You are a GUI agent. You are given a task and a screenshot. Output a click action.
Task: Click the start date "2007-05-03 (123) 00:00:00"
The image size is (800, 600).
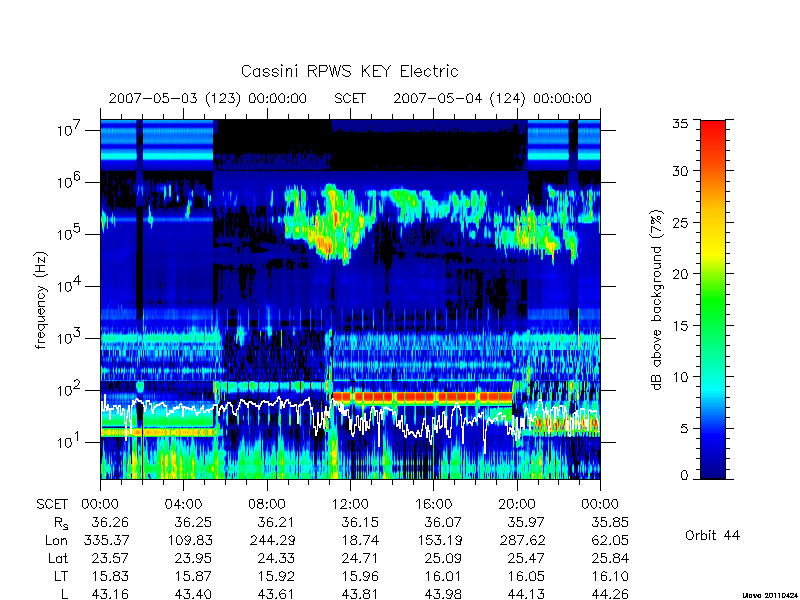pos(208,98)
